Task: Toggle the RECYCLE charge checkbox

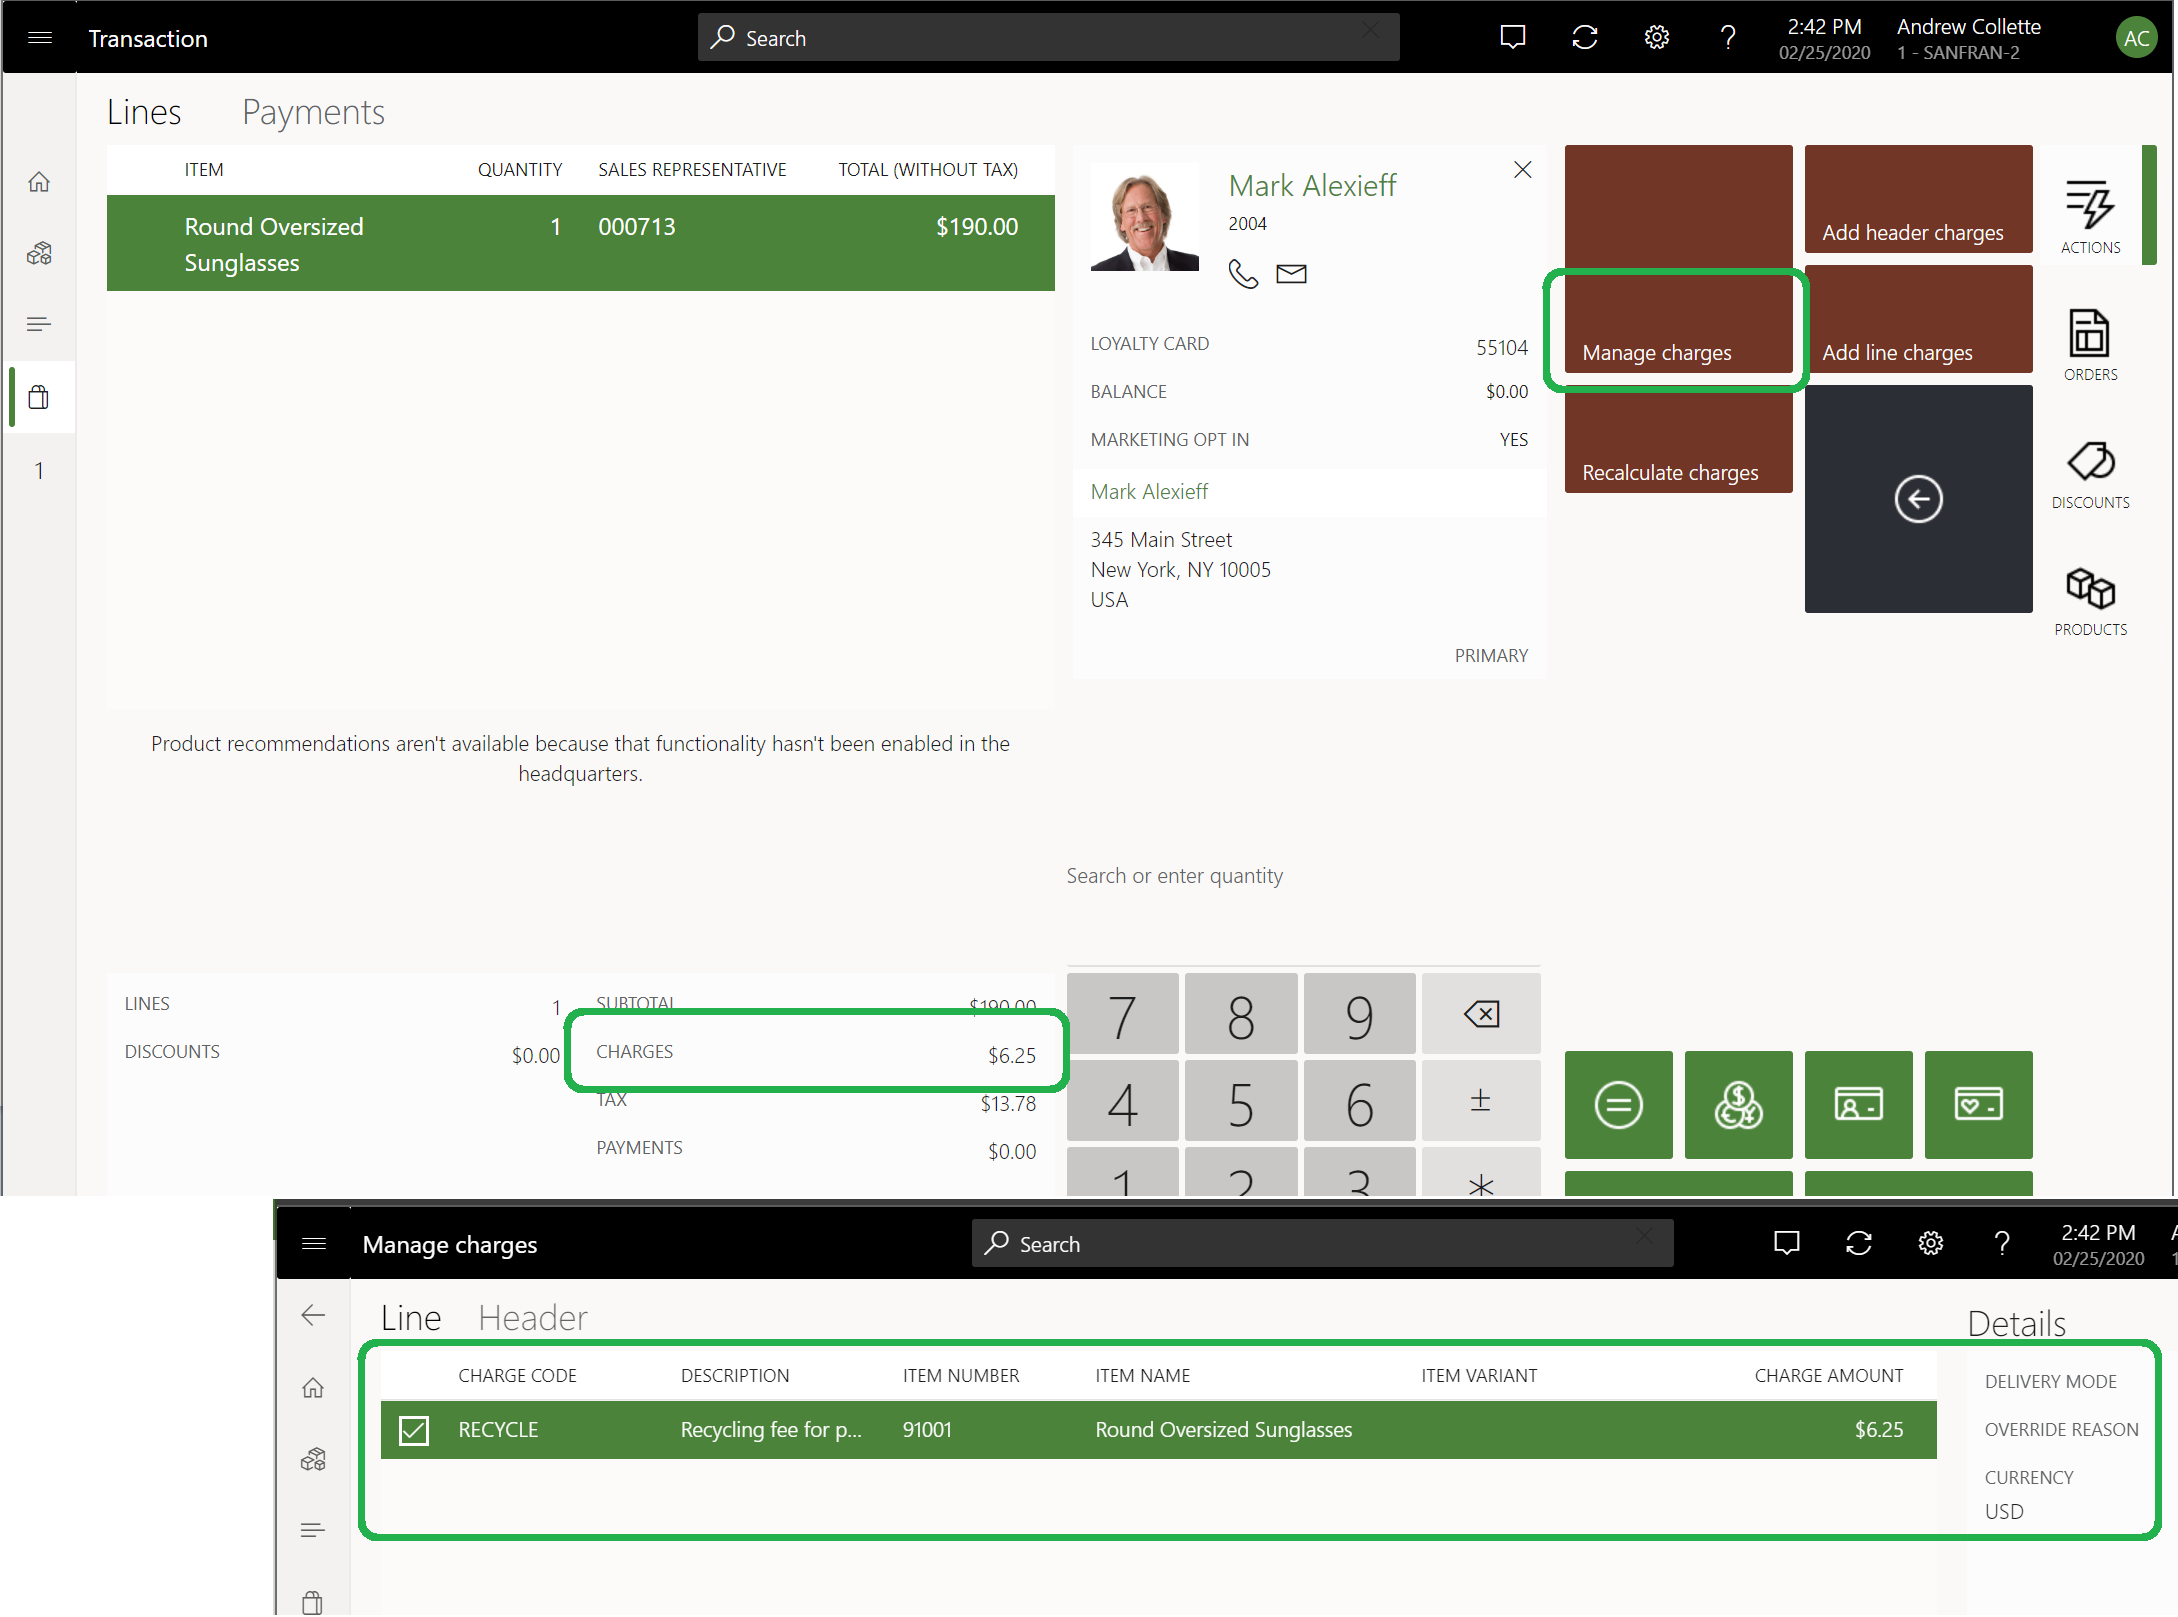Action: (413, 1428)
